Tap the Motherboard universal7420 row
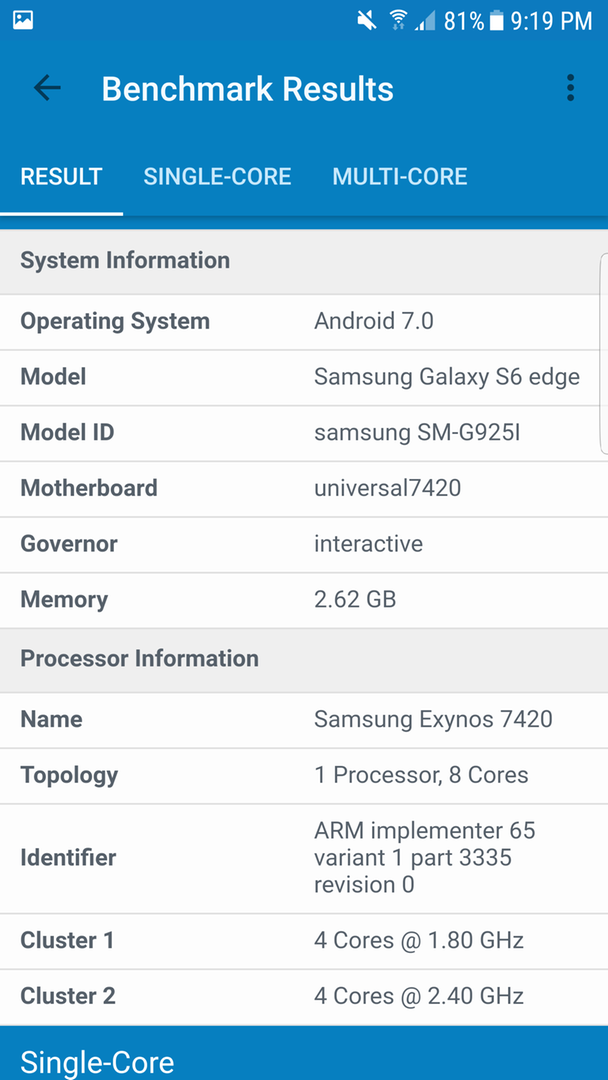 304,489
